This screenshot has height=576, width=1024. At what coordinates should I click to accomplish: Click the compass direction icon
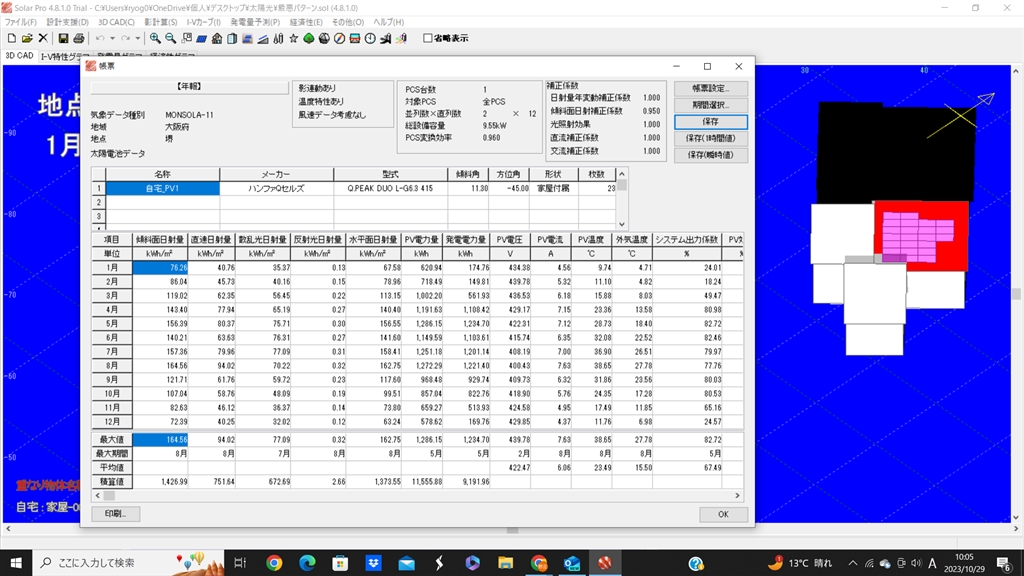339,38
